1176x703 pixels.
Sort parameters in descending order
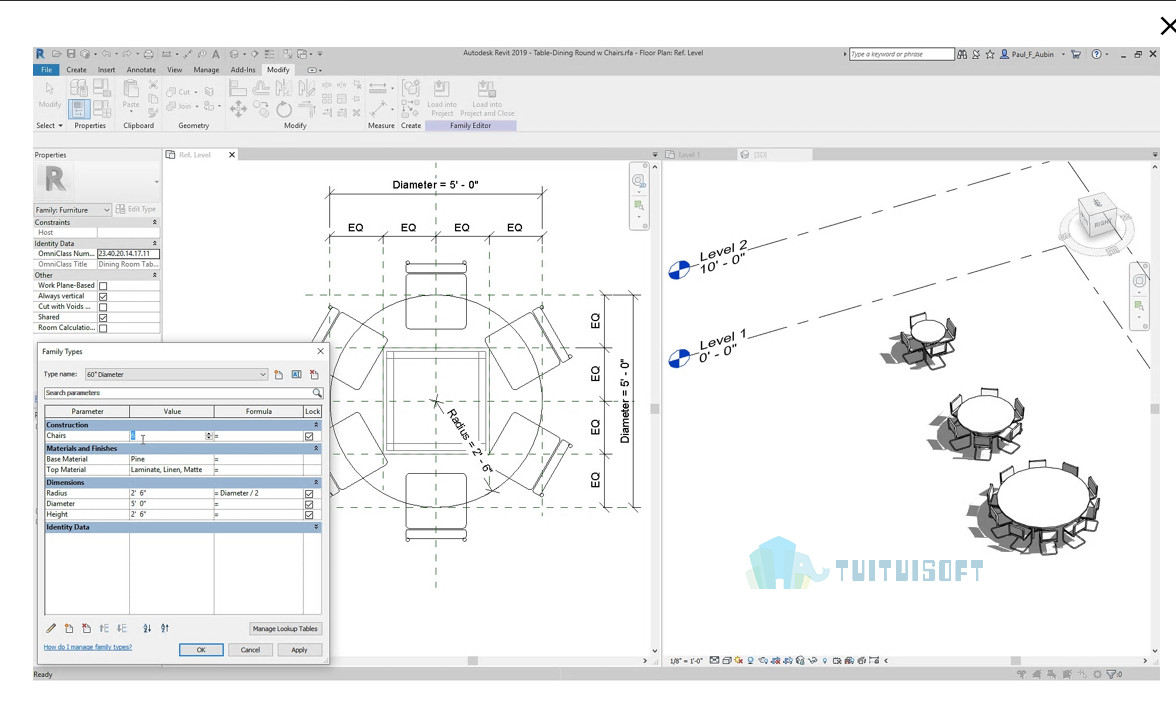click(x=164, y=629)
